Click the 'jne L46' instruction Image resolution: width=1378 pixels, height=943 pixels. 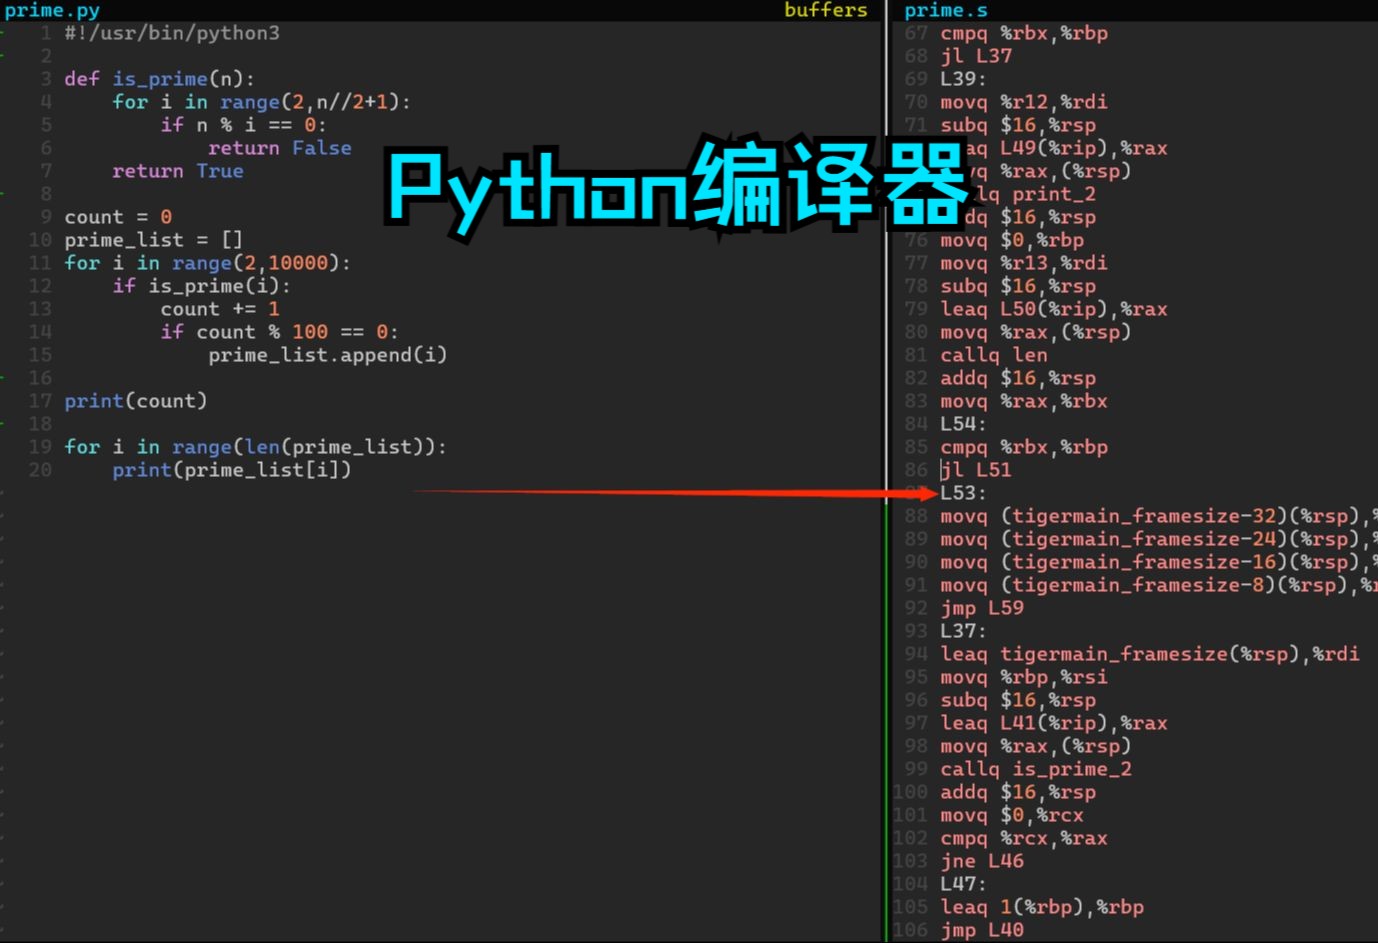tap(982, 861)
